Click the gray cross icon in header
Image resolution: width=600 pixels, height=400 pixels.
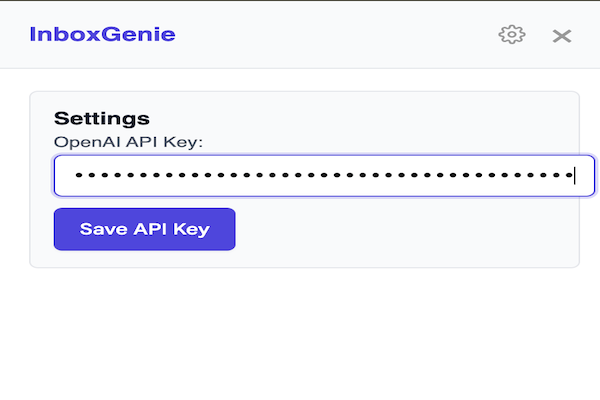click(x=562, y=36)
